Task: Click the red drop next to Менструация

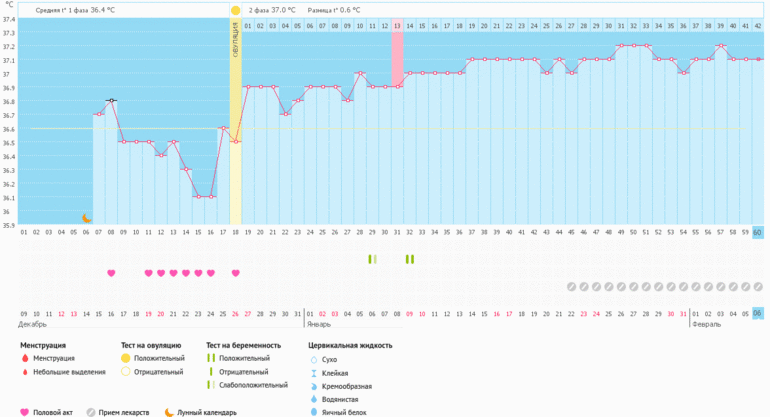Action: coord(24,358)
